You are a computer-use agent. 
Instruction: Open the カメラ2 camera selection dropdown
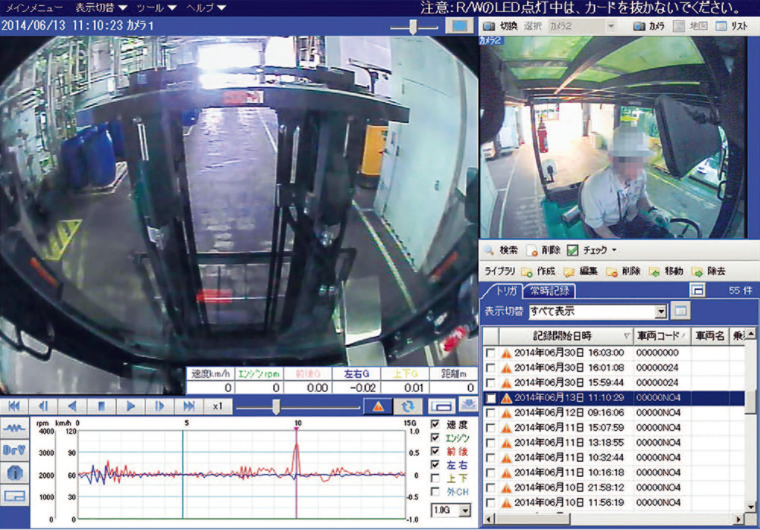coord(611,25)
